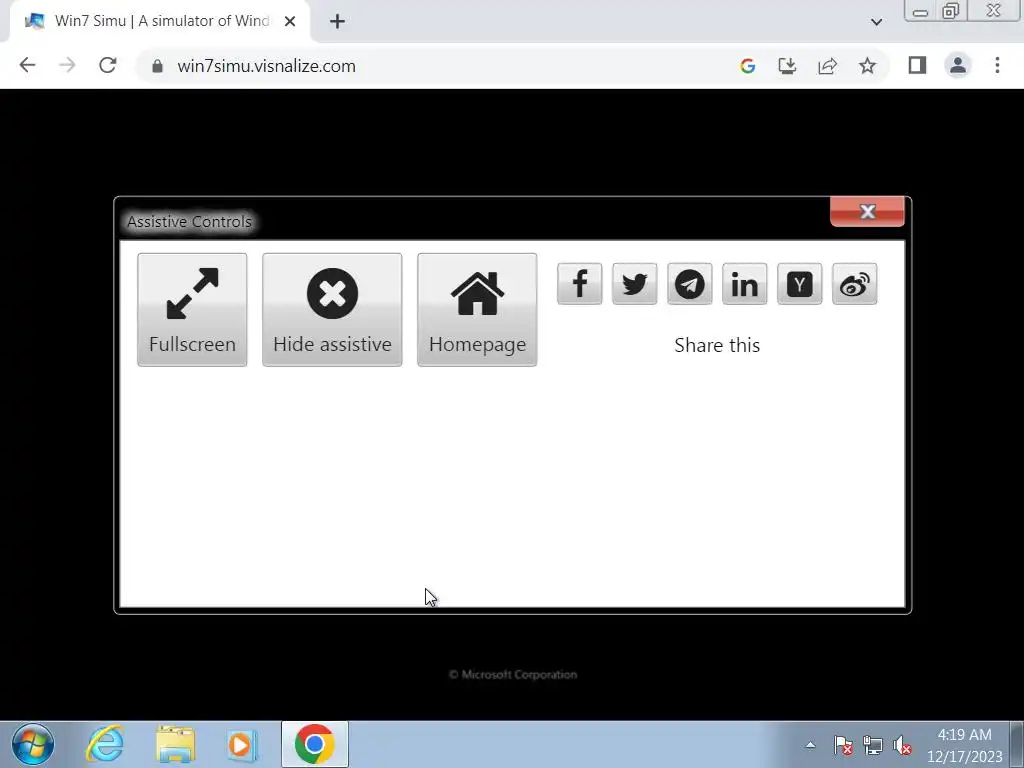Select the Win7 Simu tab
The width and height of the screenshot is (1024, 768).
[160, 22]
